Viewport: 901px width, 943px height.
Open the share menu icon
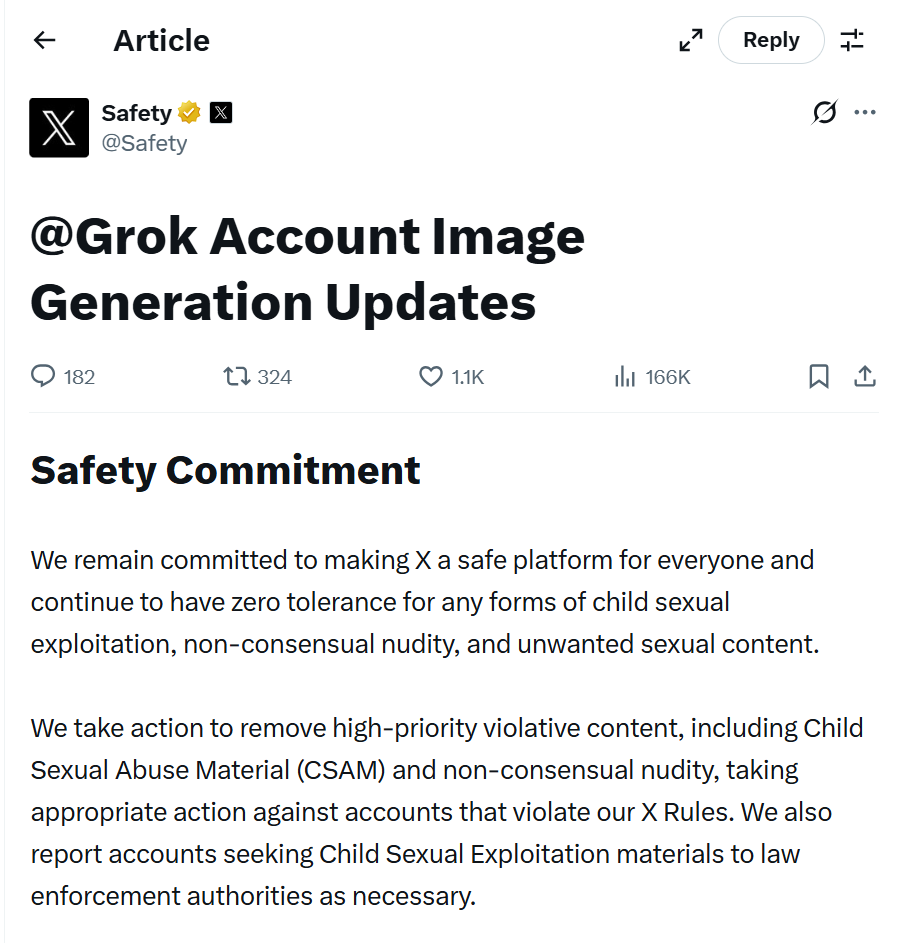pyautogui.click(x=865, y=376)
